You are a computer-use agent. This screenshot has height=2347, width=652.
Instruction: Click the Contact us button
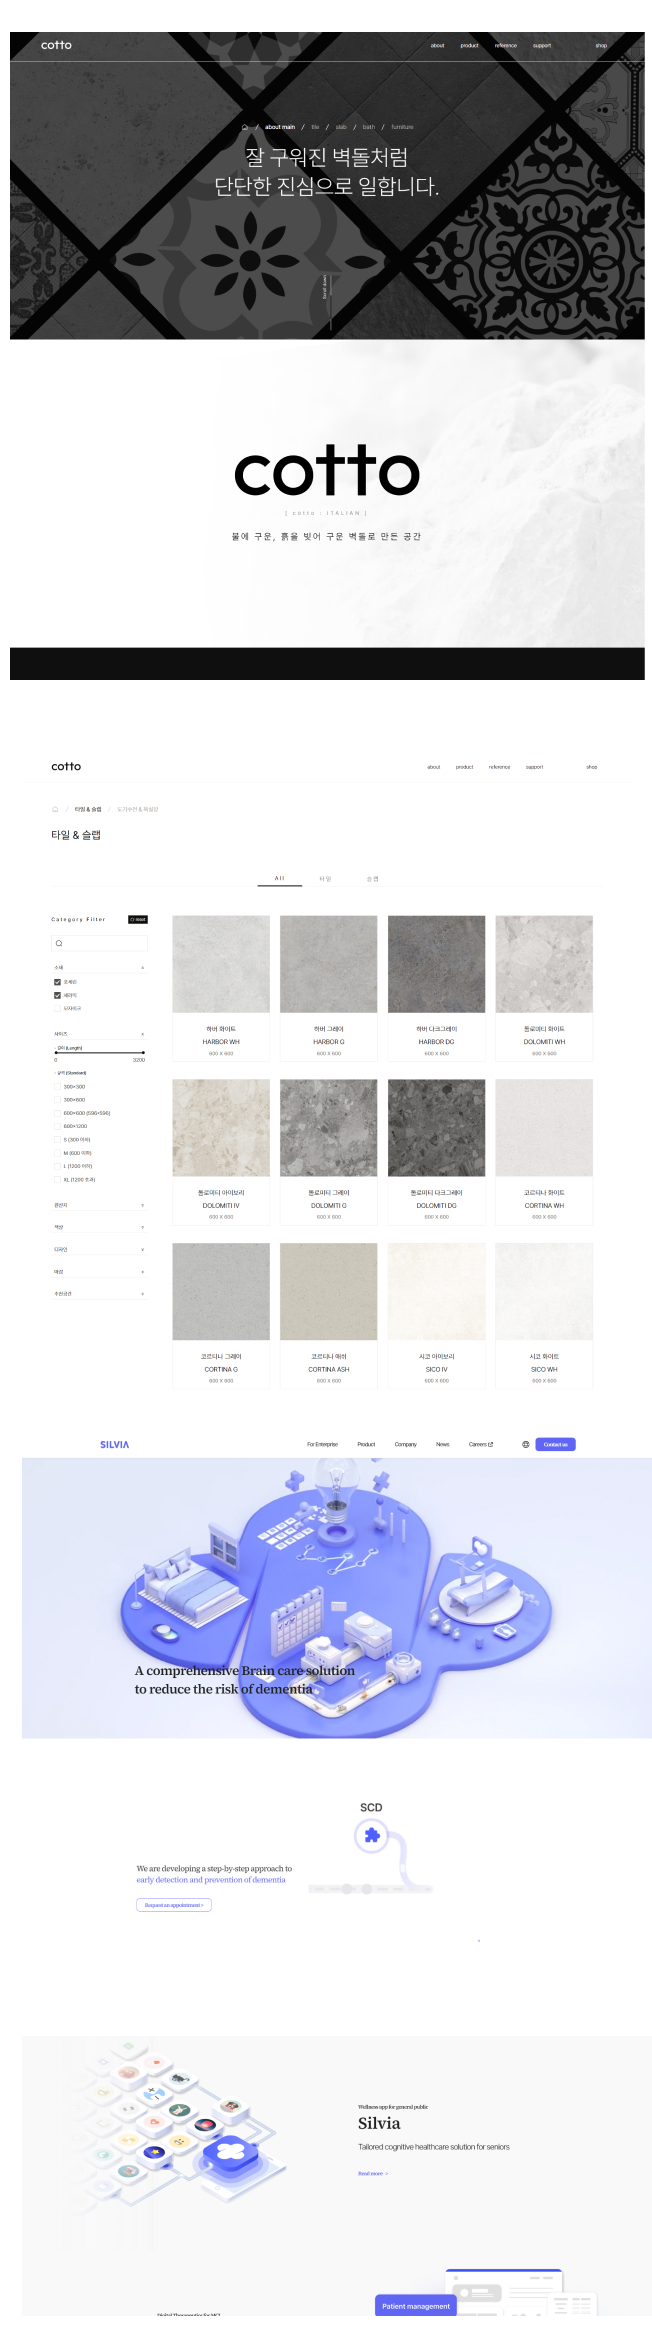[x=555, y=1444]
